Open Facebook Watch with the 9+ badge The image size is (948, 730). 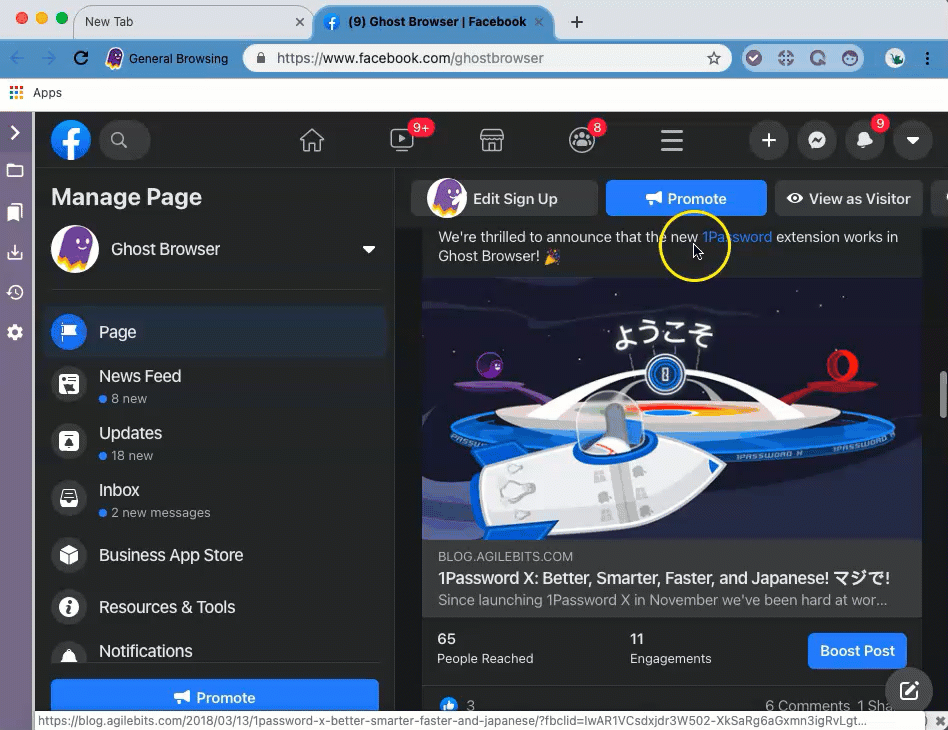[x=401, y=140]
